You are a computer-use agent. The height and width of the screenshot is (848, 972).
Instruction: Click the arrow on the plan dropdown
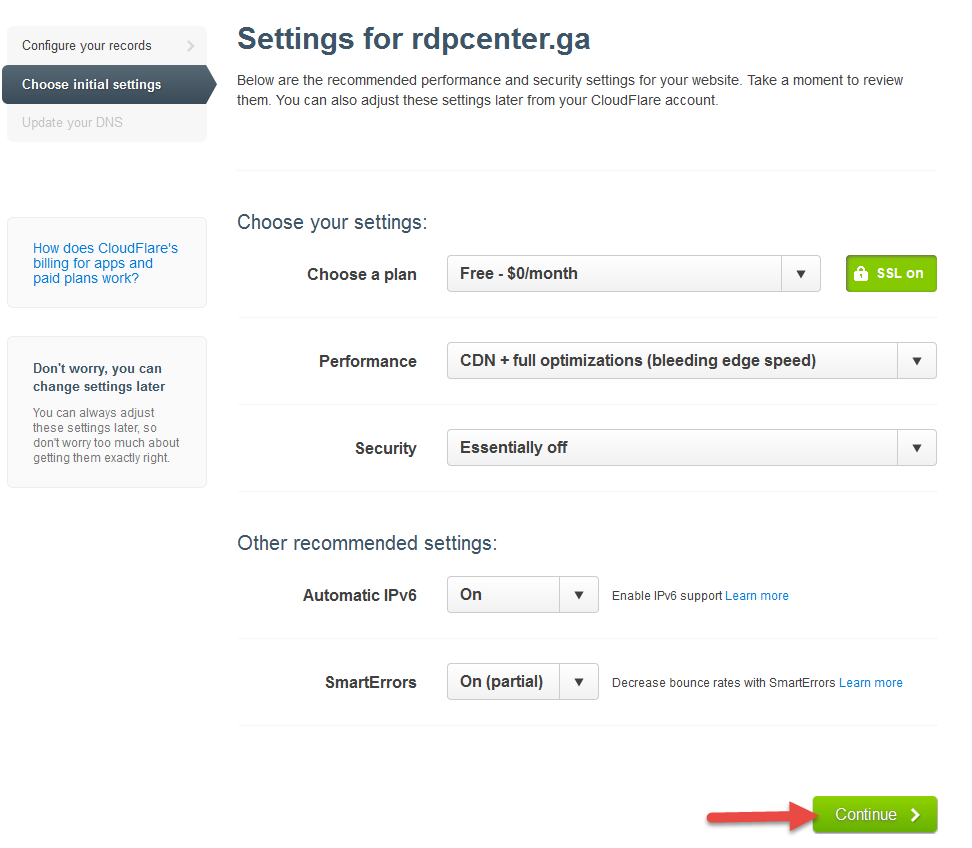800,273
